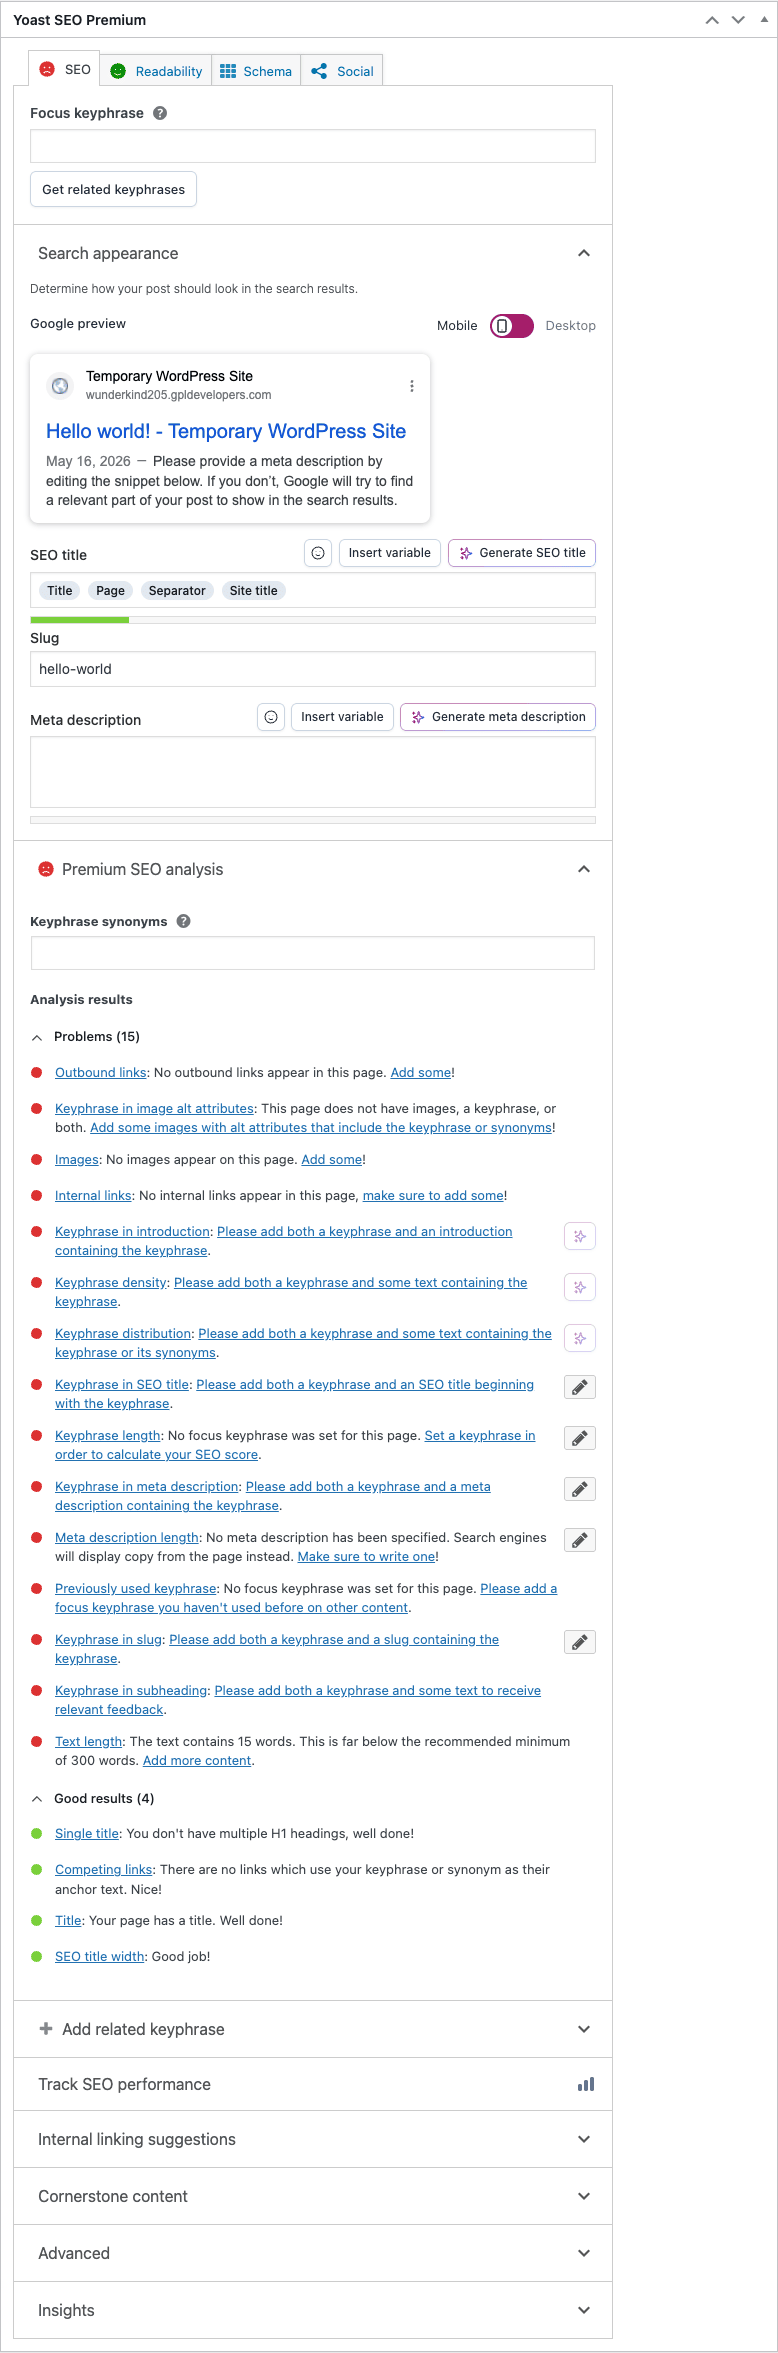Click pencil icon for Keyphrase length
This screenshot has width=778, height=2353.
[580, 1438]
